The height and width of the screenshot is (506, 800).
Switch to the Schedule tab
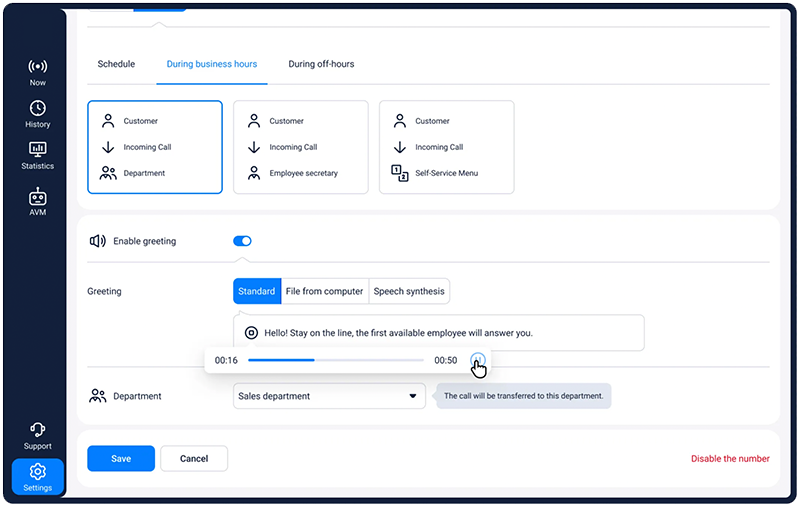[x=116, y=64]
